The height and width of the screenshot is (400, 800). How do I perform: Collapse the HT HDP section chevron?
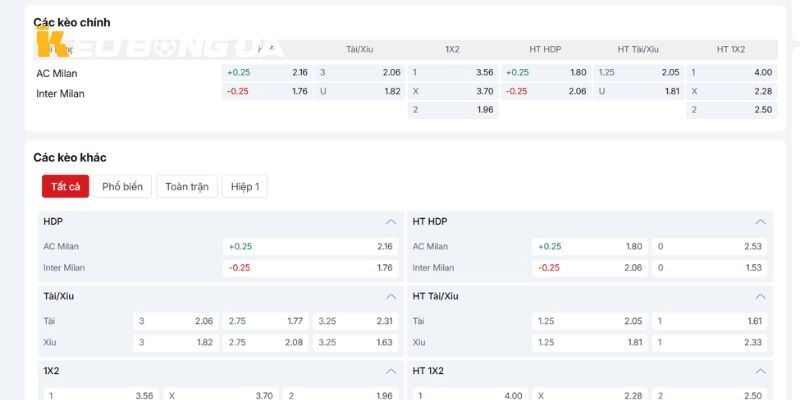pyautogui.click(x=760, y=221)
